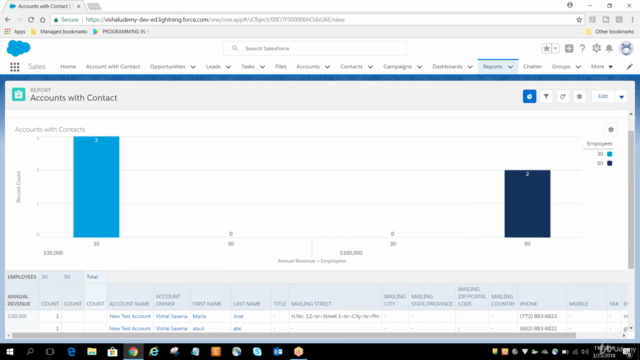Expand the Opportunities tab dropdown chevron
Viewport: 640px width, 360px height.
[193, 67]
